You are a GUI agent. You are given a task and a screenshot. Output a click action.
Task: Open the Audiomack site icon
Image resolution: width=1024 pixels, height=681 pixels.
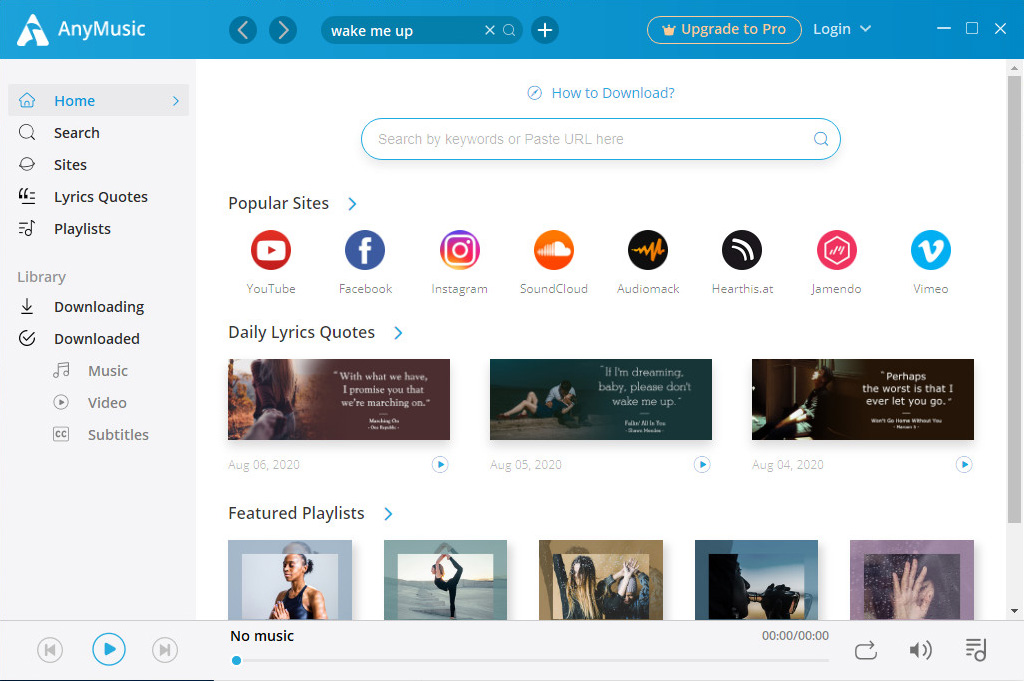648,250
